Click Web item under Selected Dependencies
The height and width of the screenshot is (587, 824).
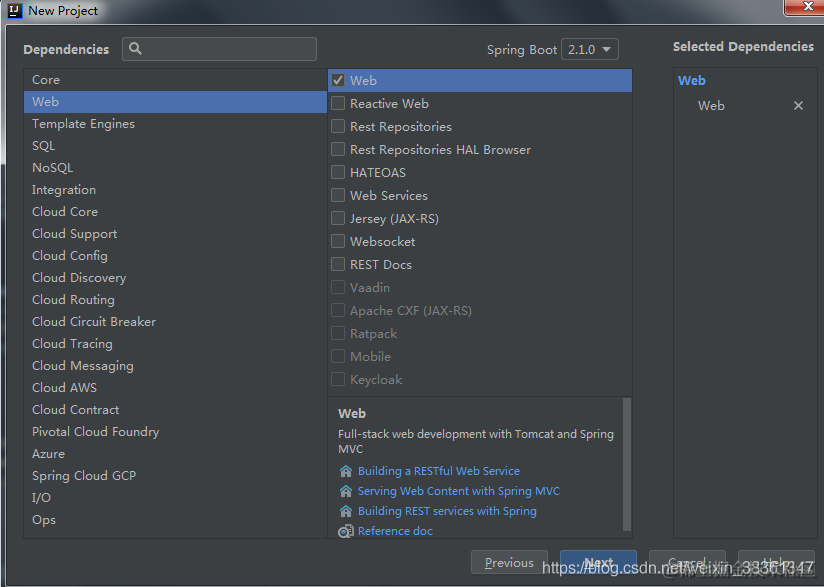click(x=711, y=106)
